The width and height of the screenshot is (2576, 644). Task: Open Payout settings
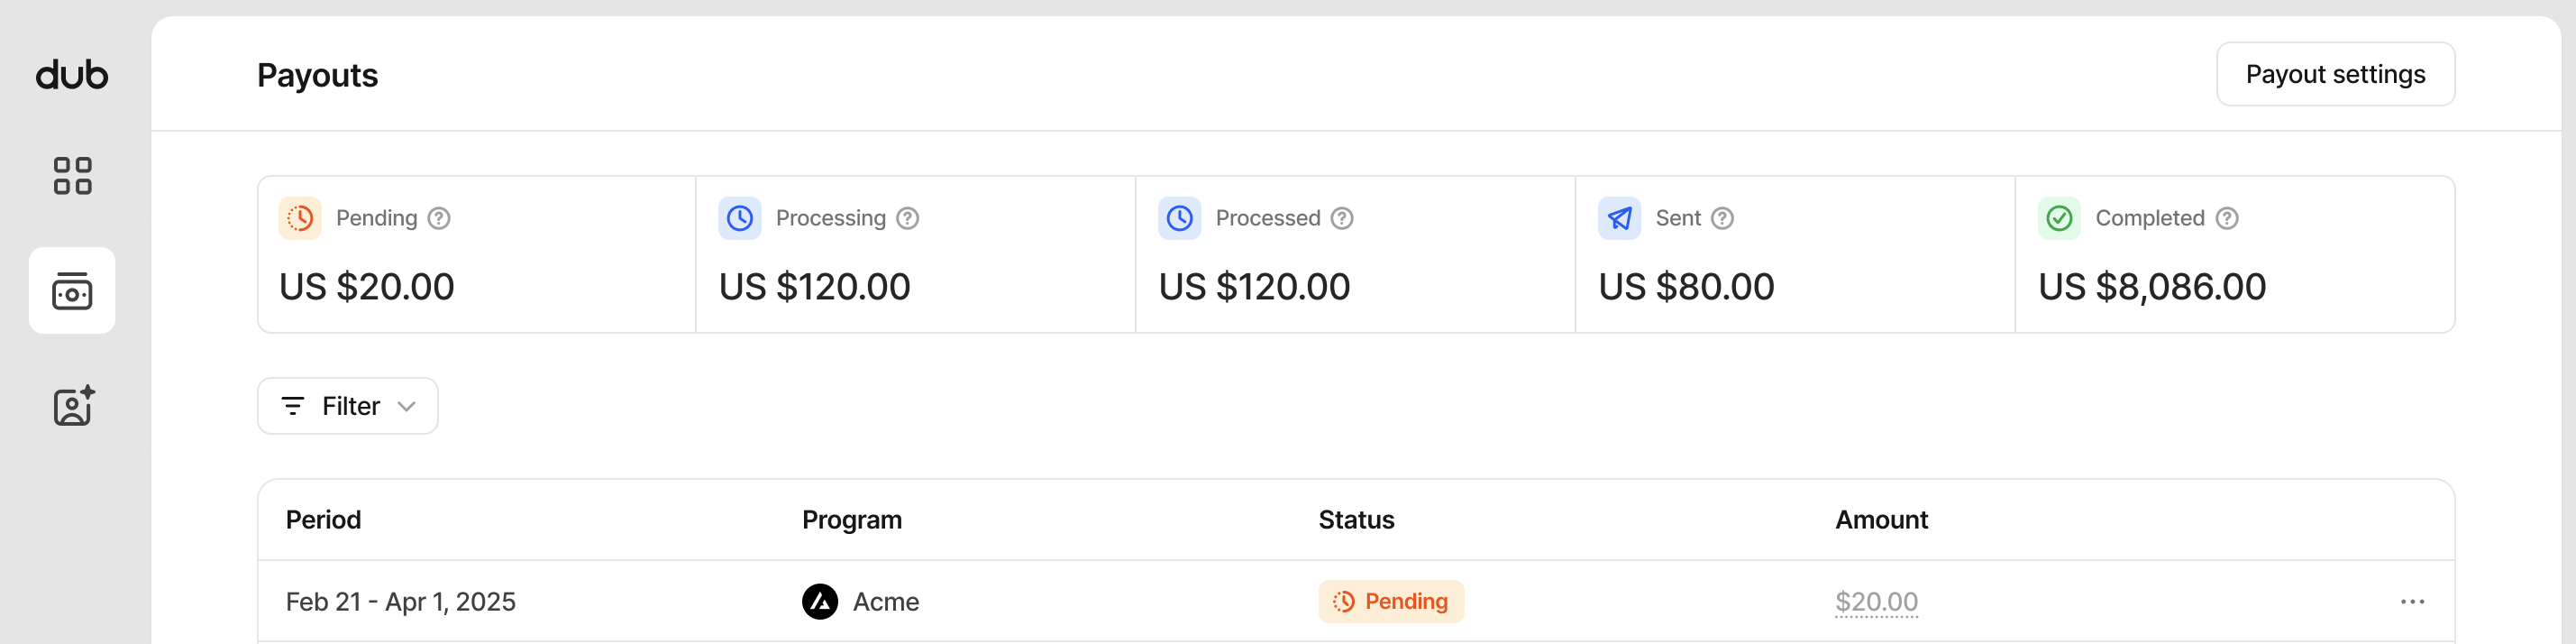point(2335,74)
